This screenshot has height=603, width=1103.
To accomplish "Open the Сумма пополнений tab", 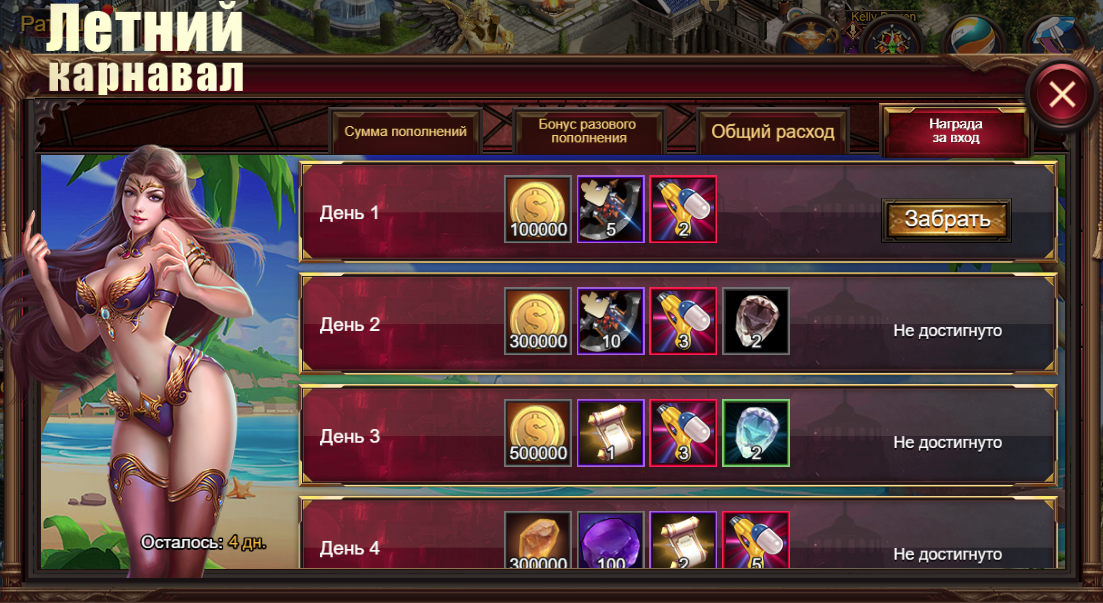I will tap(405, 132).
